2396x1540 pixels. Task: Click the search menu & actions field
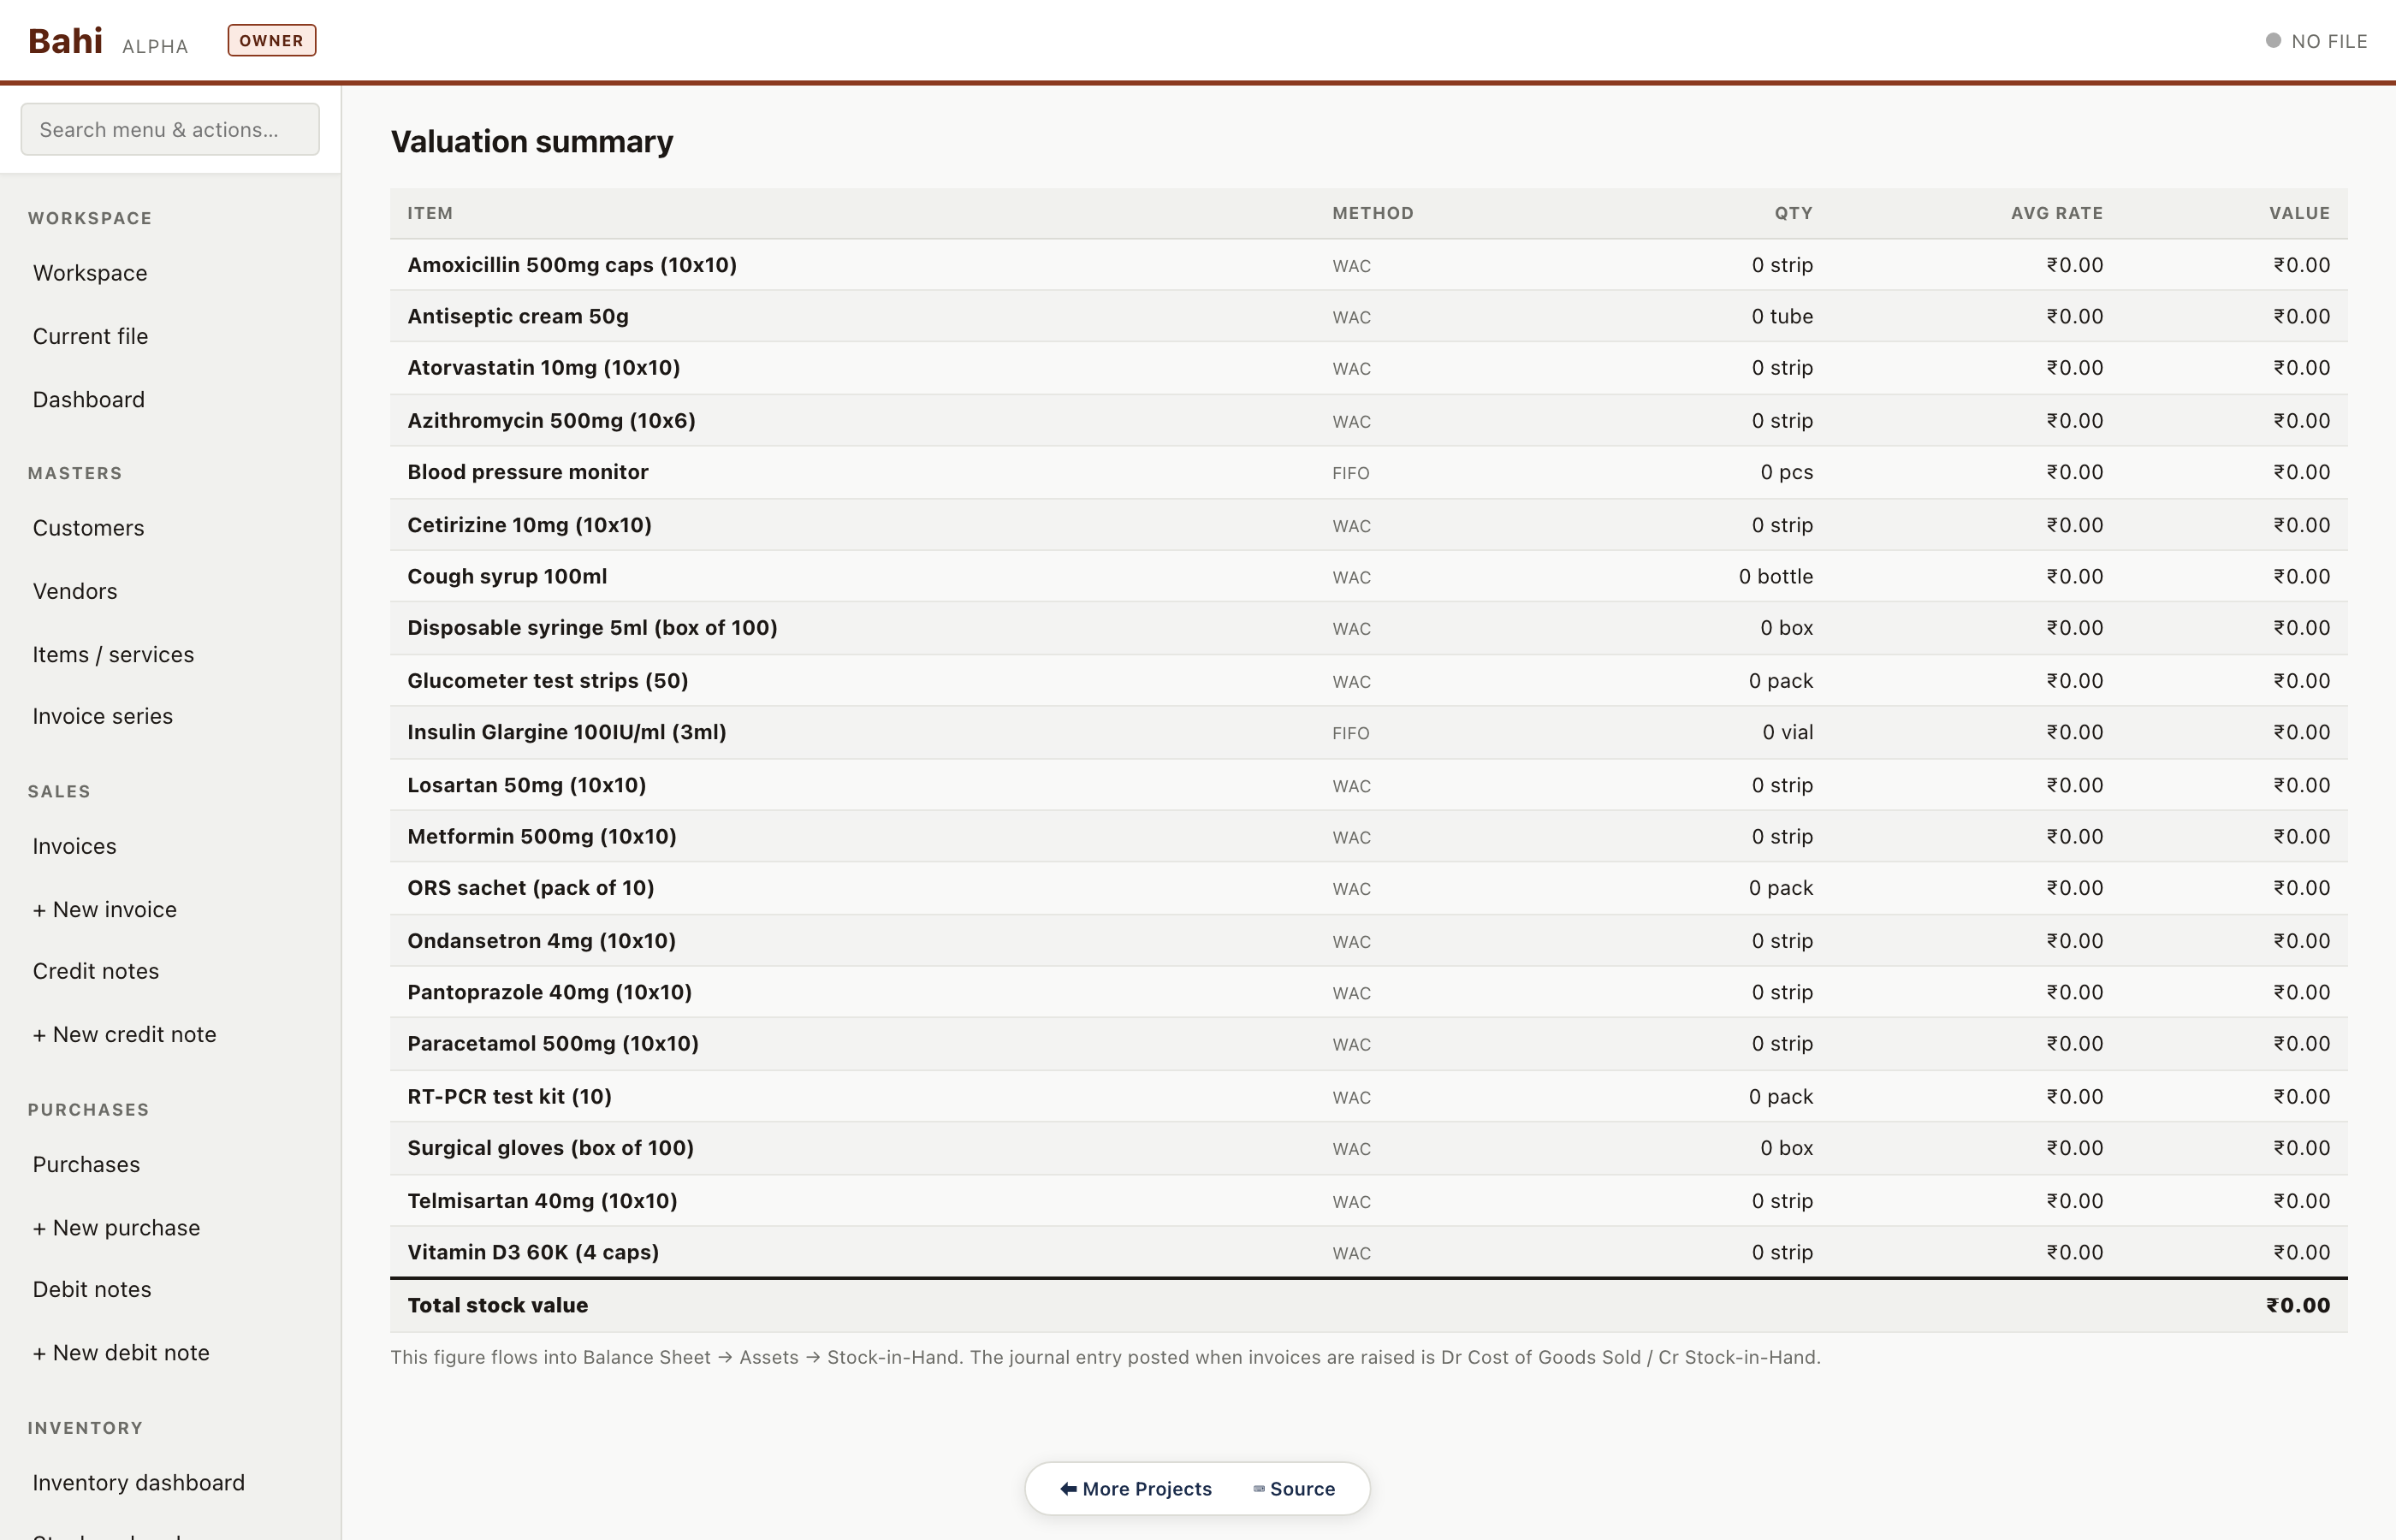(x=169, y=129)
